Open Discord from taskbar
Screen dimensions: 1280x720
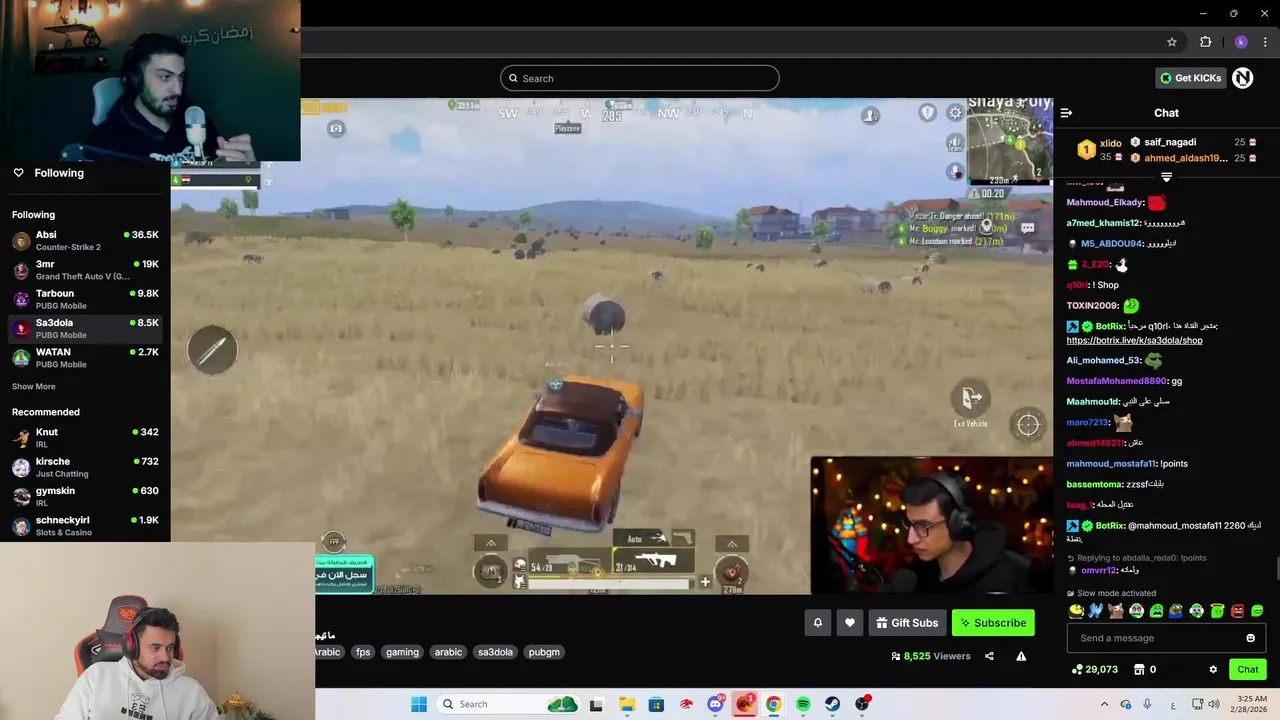click(715, 704)
